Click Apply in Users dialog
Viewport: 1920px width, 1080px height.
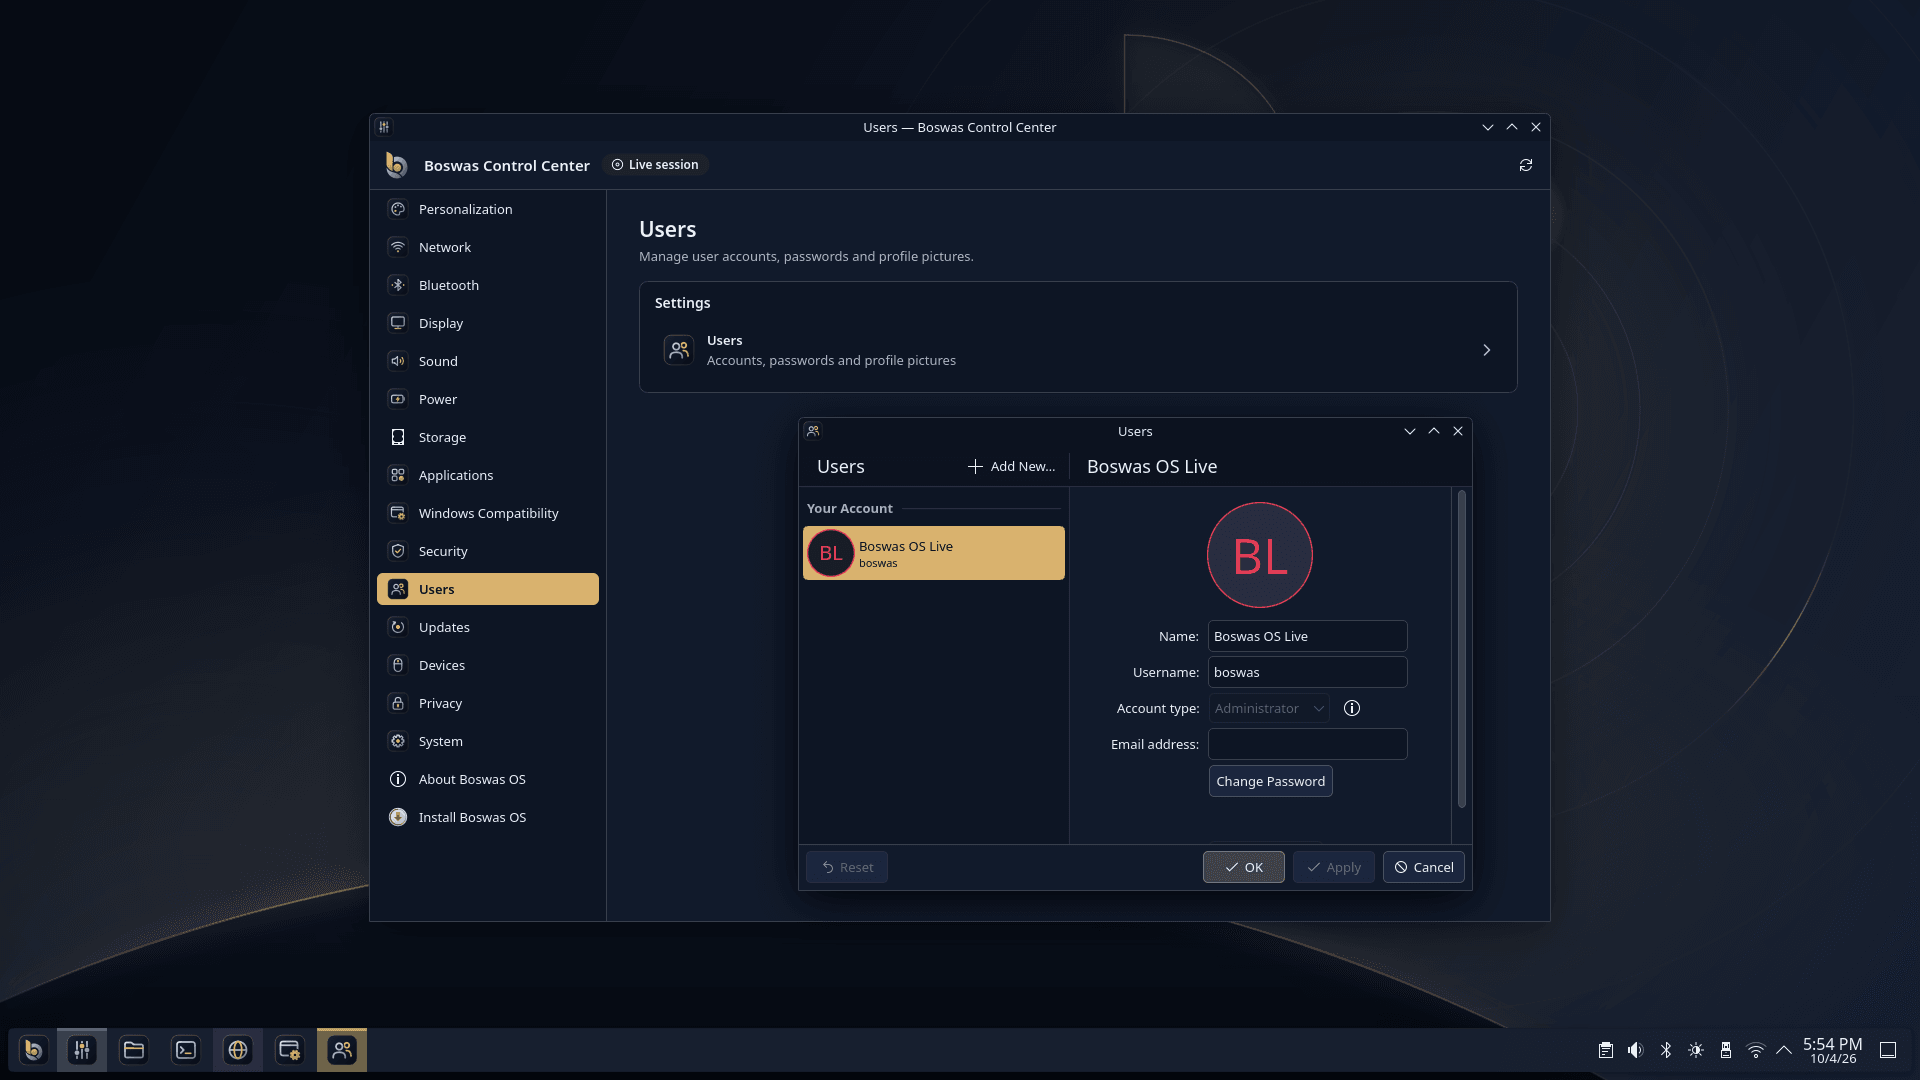click(x=1334, y=867)
